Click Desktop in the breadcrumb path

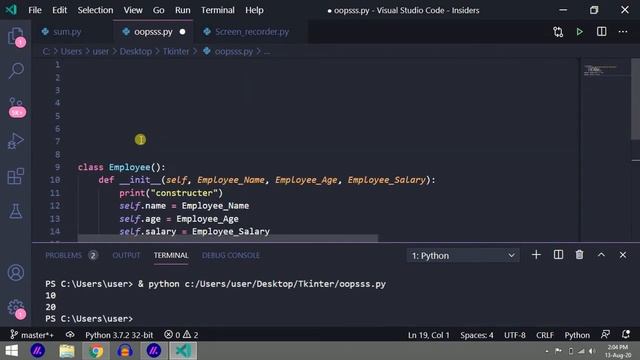[136, 51]
